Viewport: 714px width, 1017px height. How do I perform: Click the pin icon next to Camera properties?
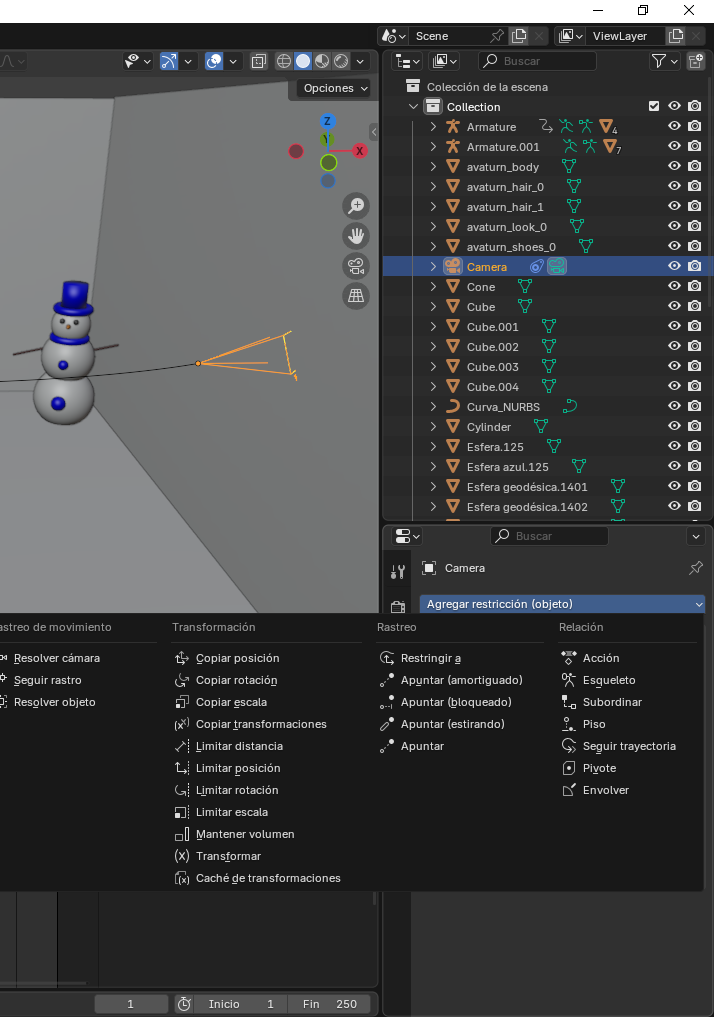point(696,568)
